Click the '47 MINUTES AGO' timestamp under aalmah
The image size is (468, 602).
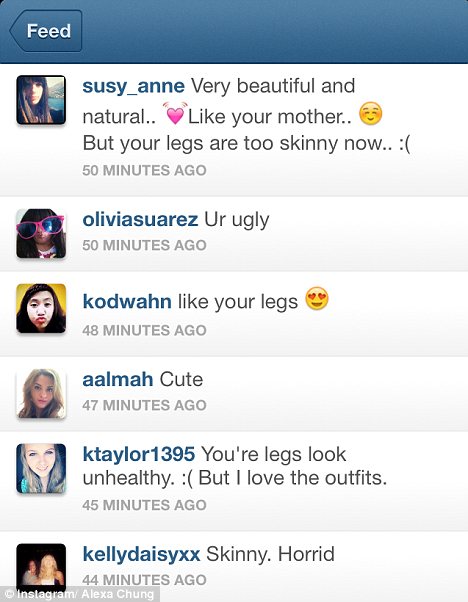pos(144,405)
